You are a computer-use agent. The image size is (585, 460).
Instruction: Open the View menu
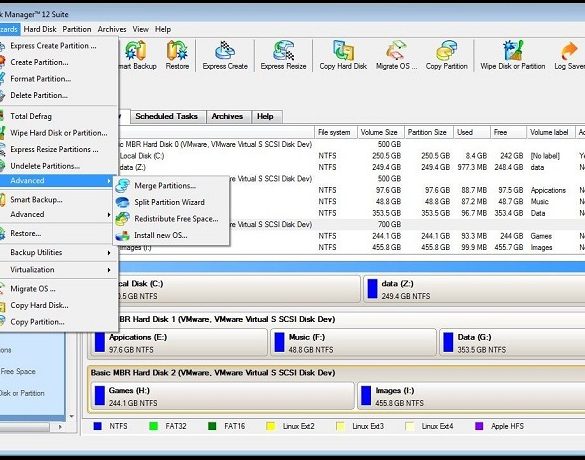(140, 29)
